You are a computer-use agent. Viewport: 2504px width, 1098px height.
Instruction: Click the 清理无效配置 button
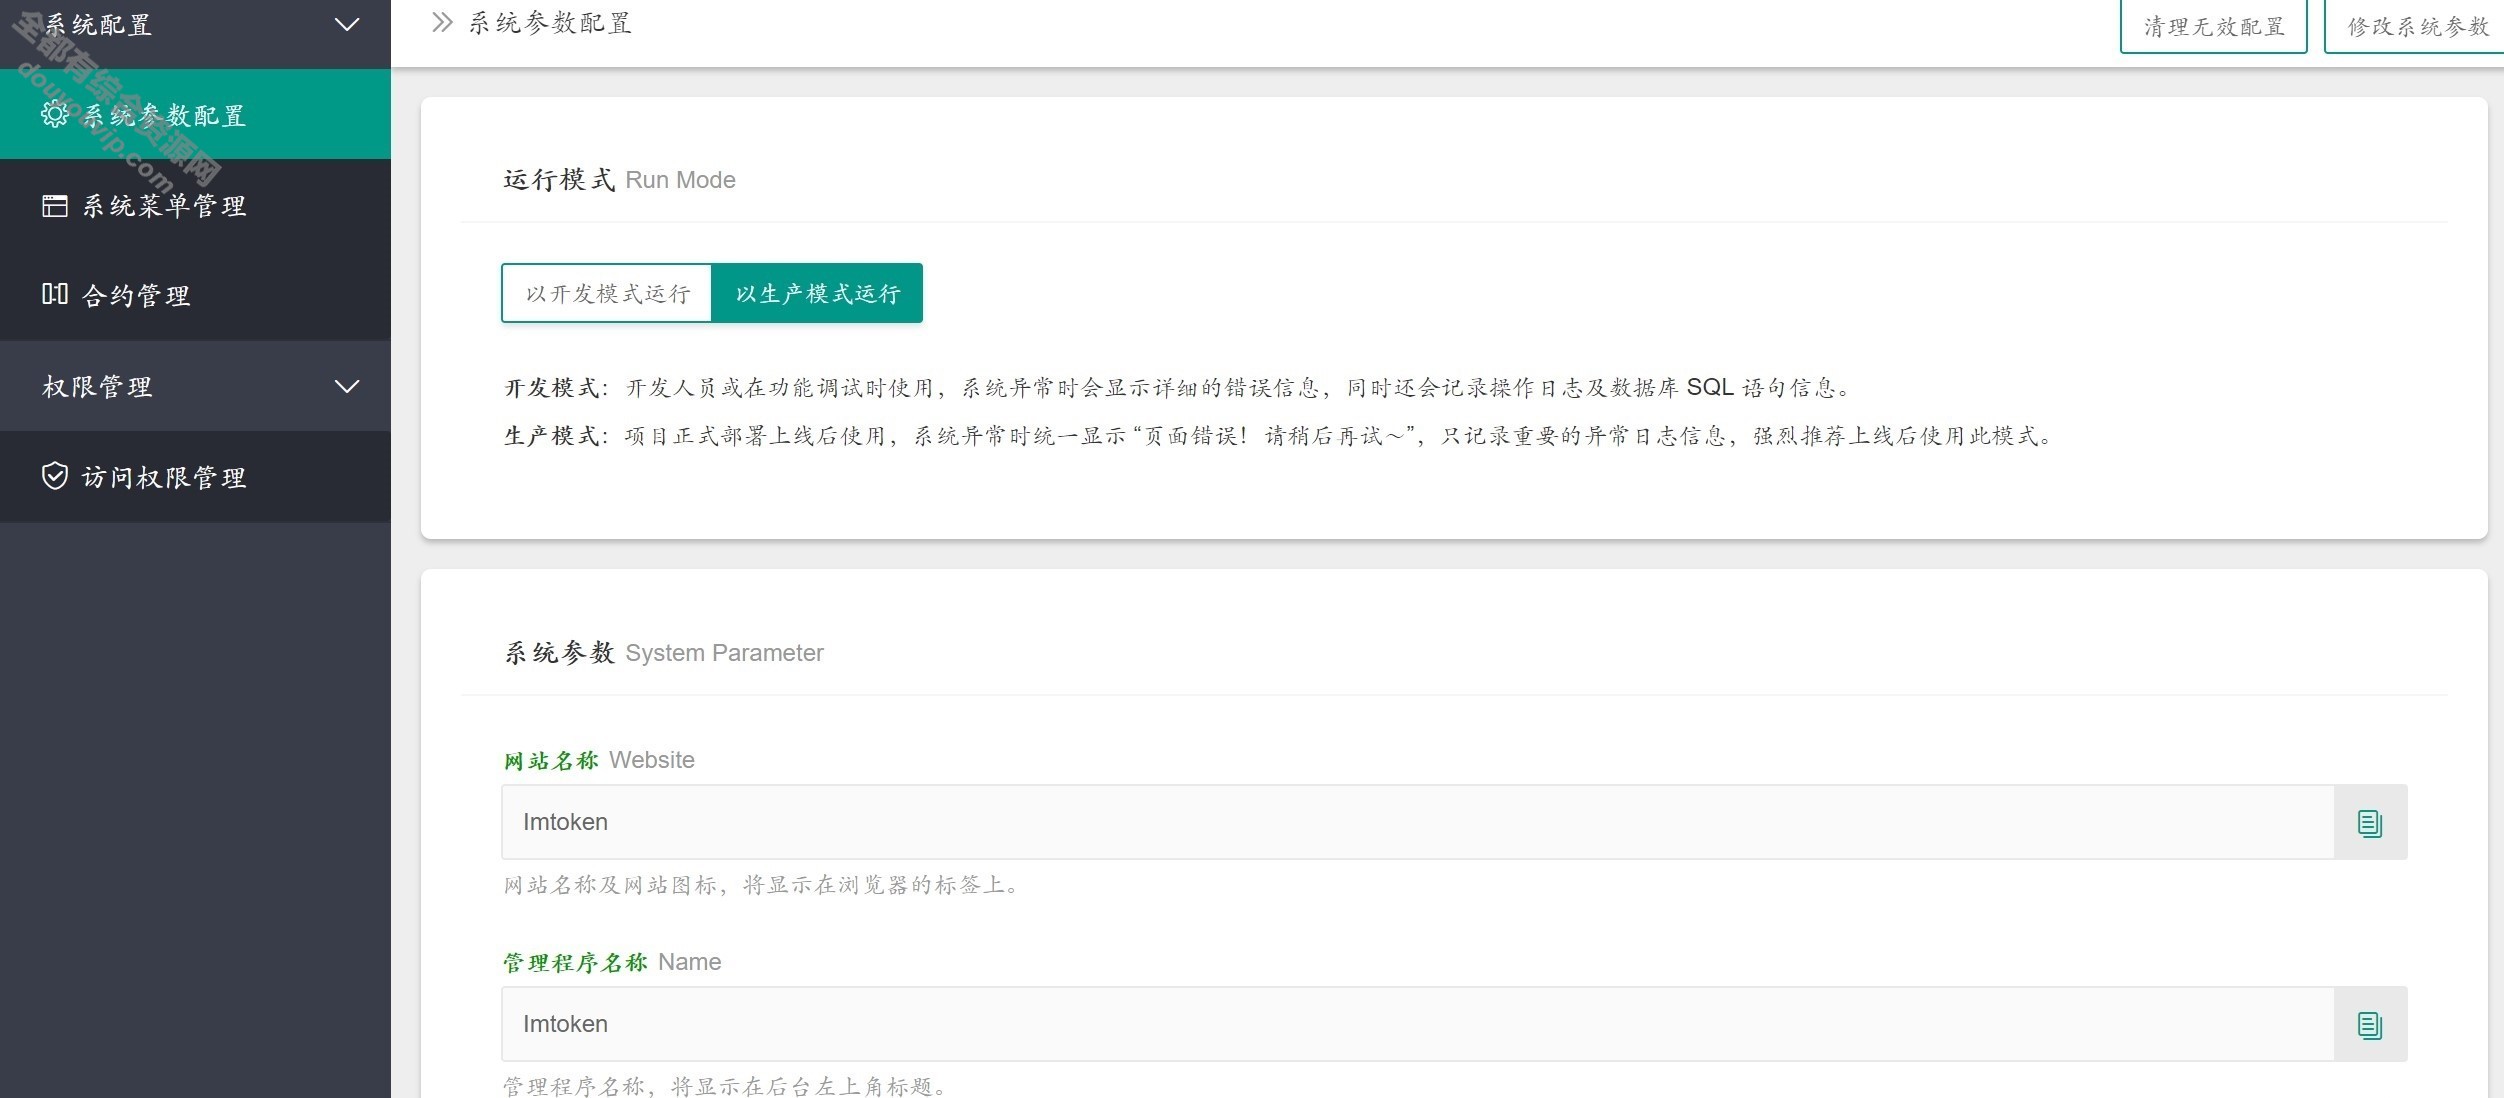pos(2213,26)
